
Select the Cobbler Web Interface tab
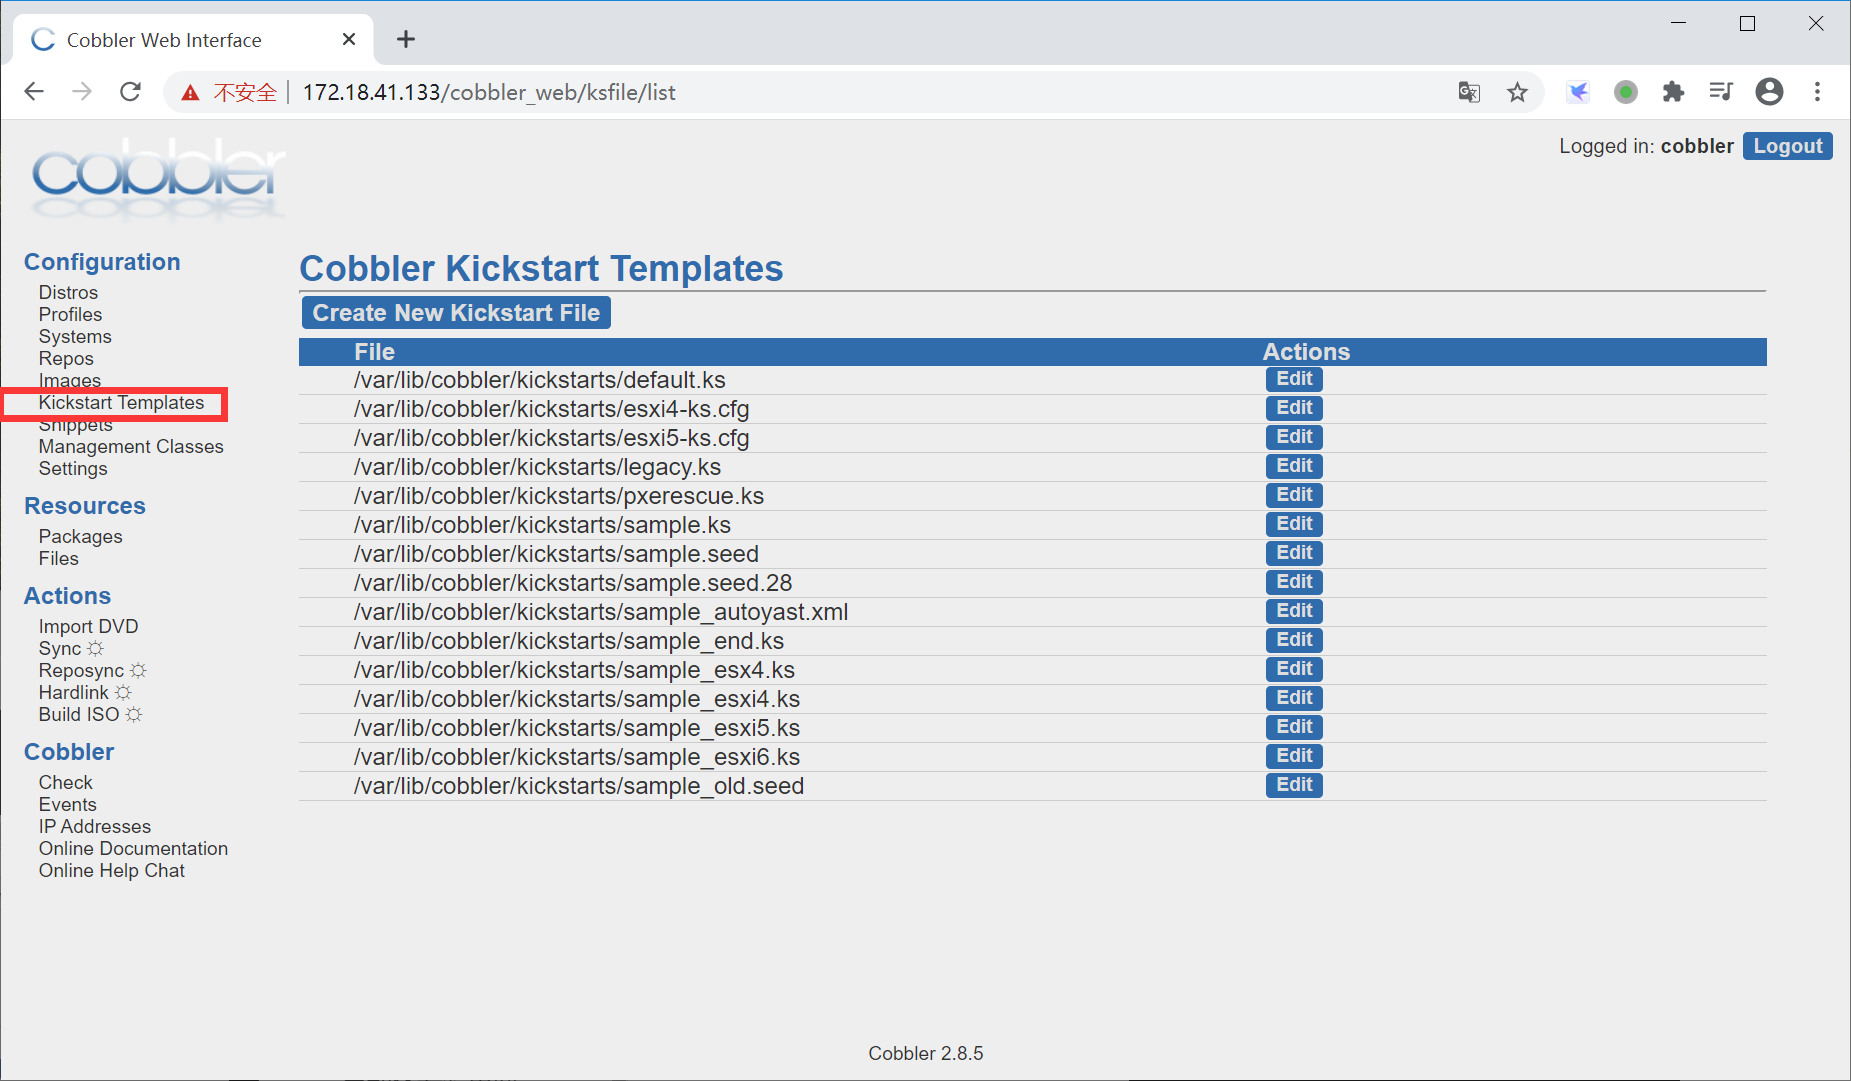tap(194, 39)
